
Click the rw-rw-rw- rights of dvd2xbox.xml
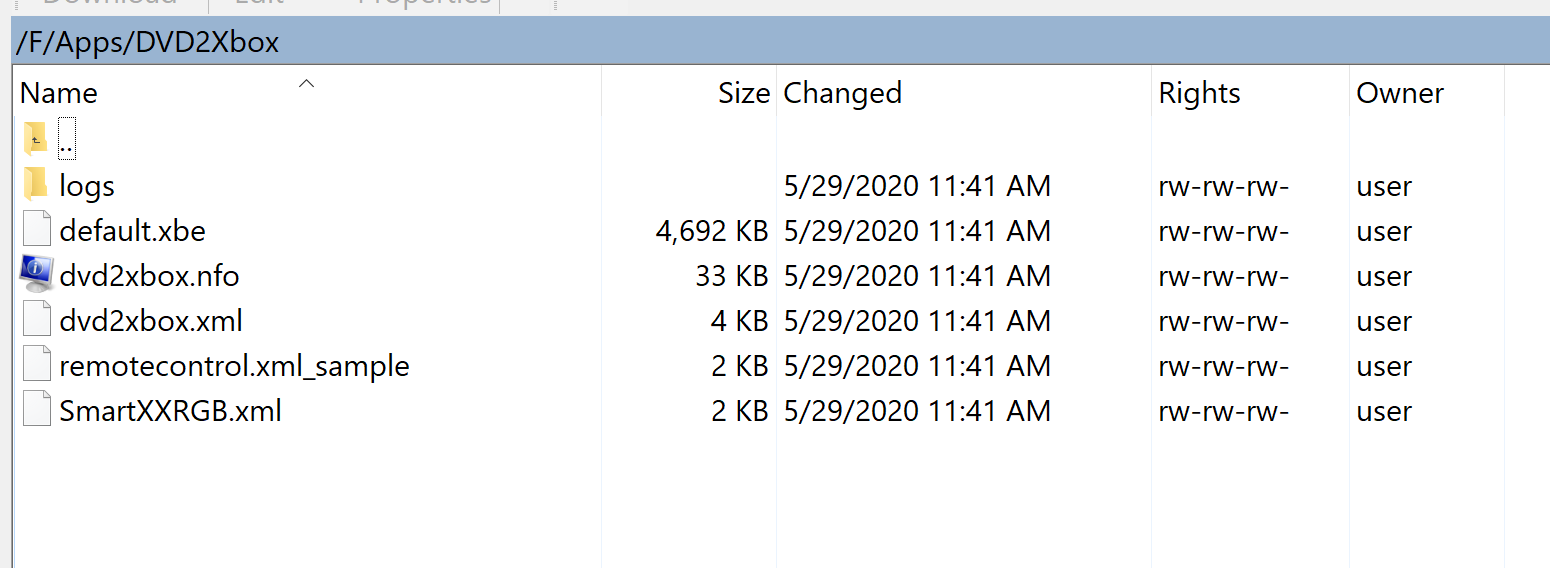click(x=1223, y=321)
